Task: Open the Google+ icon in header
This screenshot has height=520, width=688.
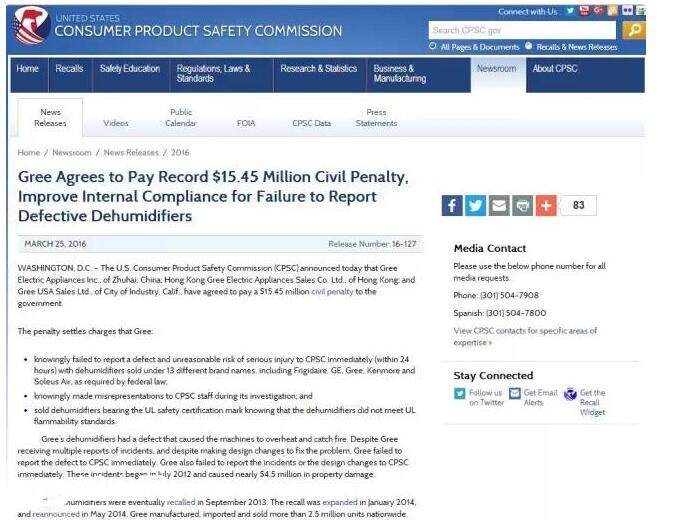Action: coord(598,11)
